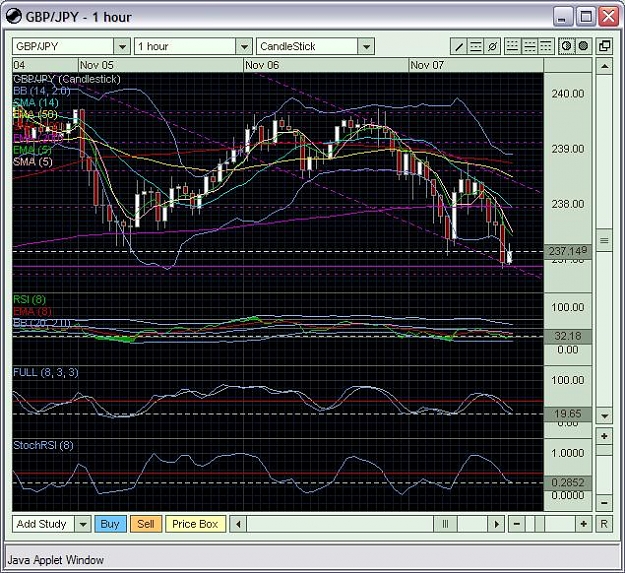
Task: Click the horizontal zoom minus button
Action: [x=517, y=524]
